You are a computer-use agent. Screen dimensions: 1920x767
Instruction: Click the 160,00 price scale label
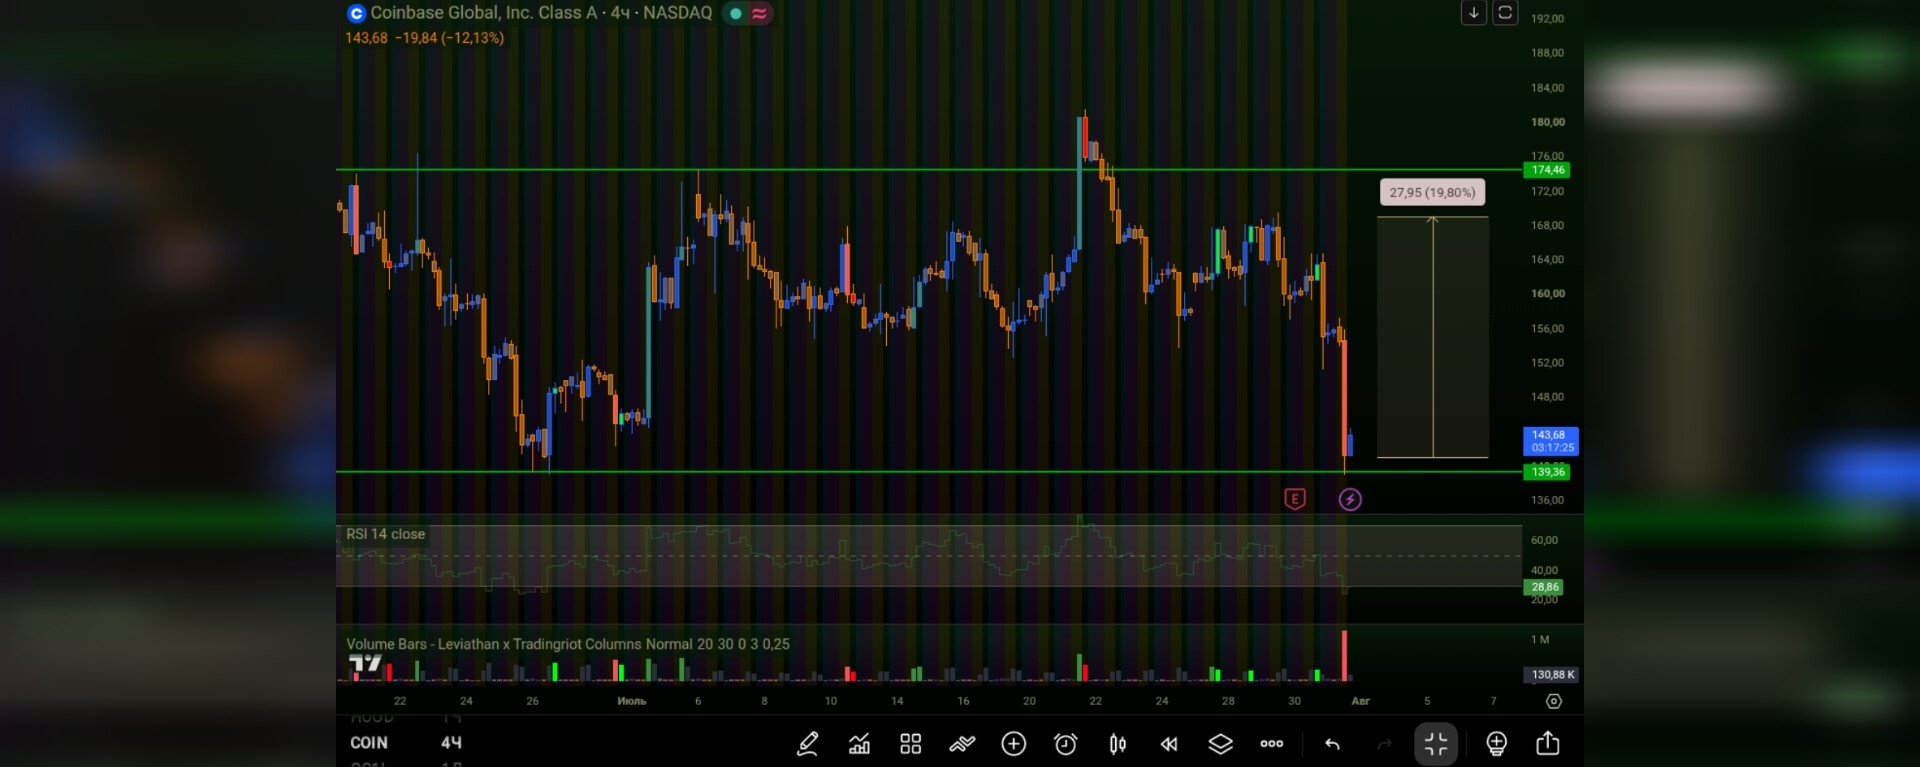pyautogui.click(x=1547, y=294)
